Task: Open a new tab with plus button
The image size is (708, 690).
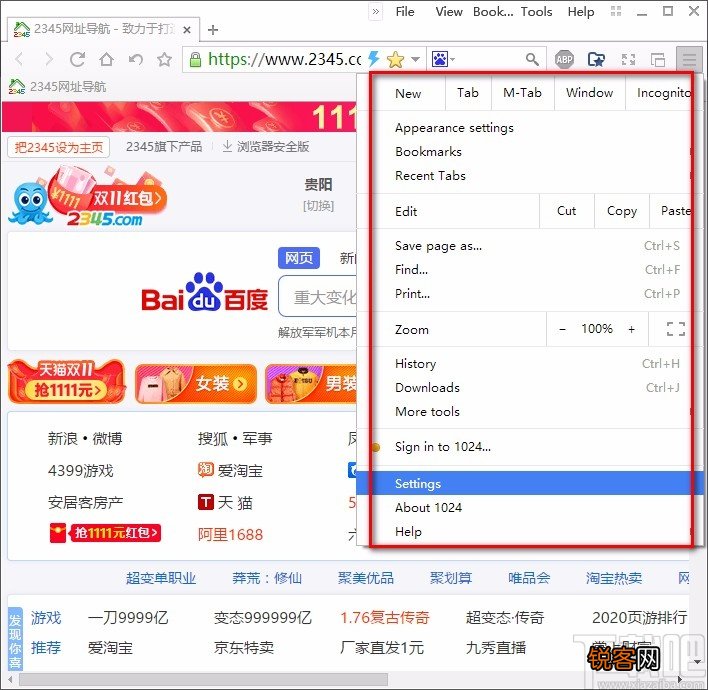Action: [x=213, y=30]
